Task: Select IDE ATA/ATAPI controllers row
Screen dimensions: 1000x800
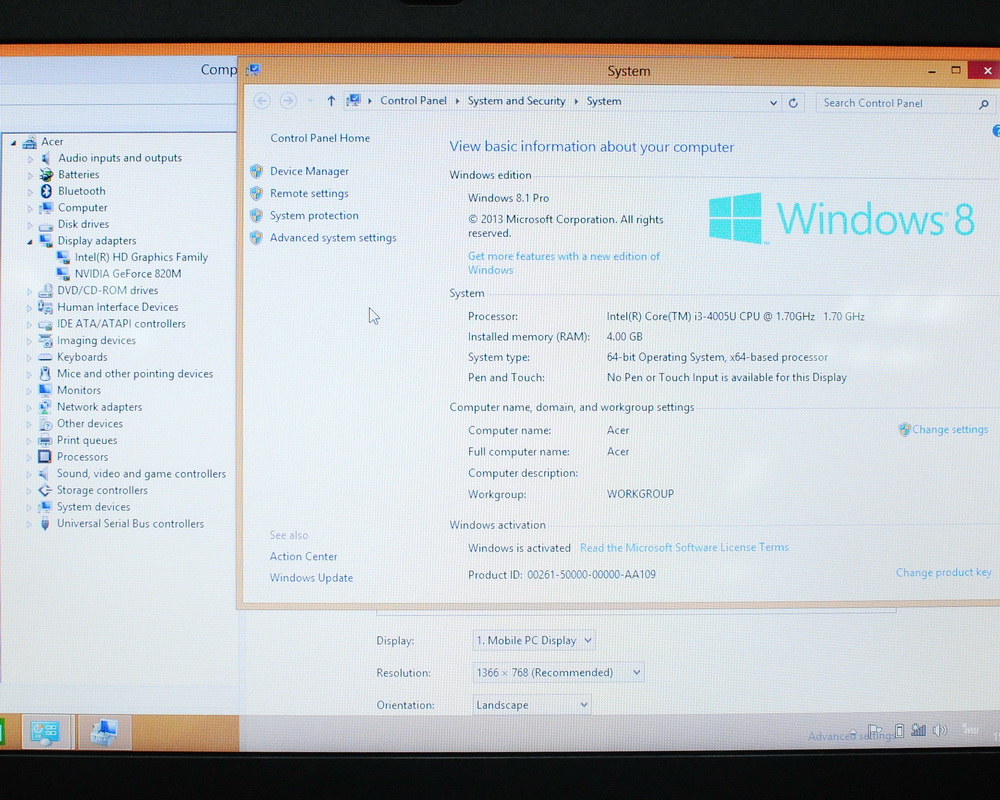Action: [121, 324]
